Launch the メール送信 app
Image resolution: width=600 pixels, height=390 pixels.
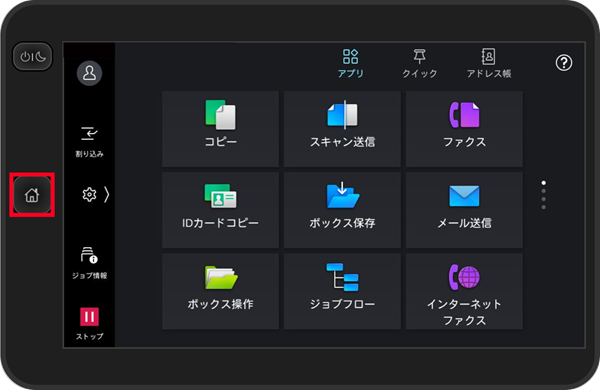464,210
